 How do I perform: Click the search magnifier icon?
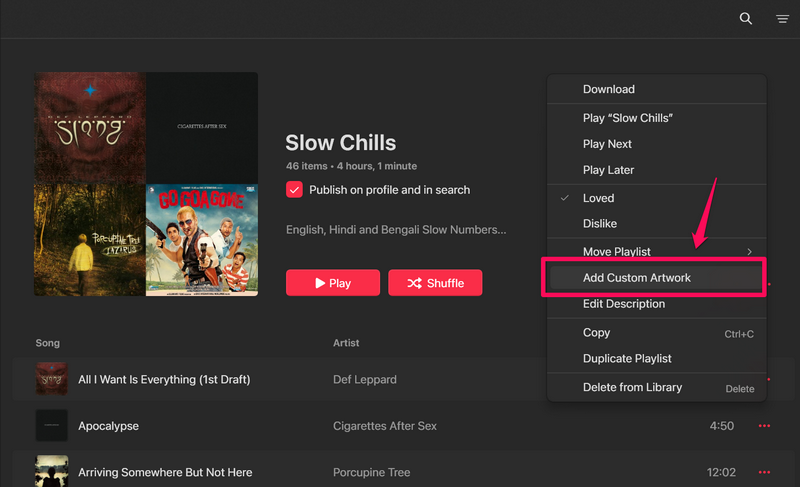tap(745, 18)
